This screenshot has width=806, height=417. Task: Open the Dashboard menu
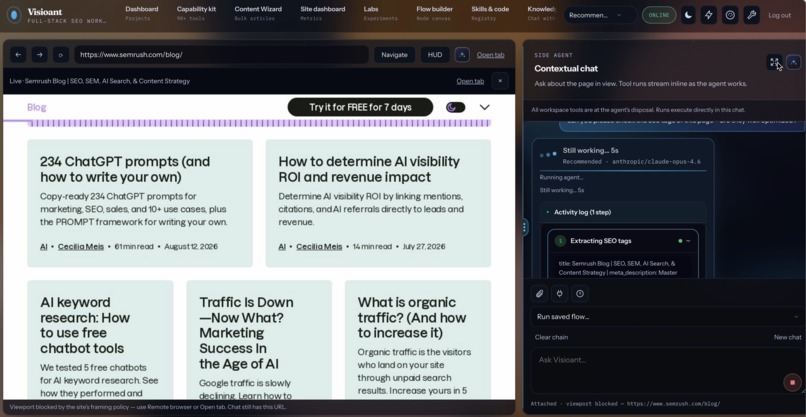point(142,13)
